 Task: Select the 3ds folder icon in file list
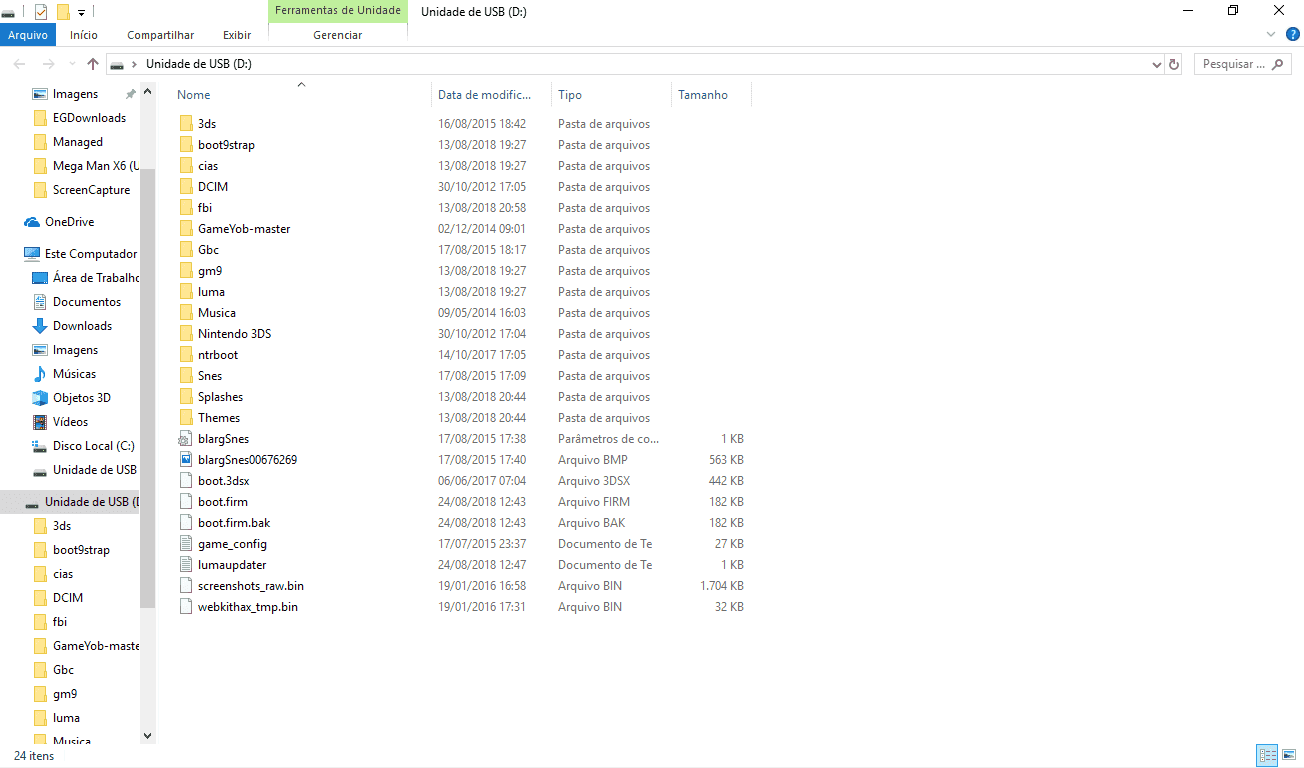tap(186, 124)
